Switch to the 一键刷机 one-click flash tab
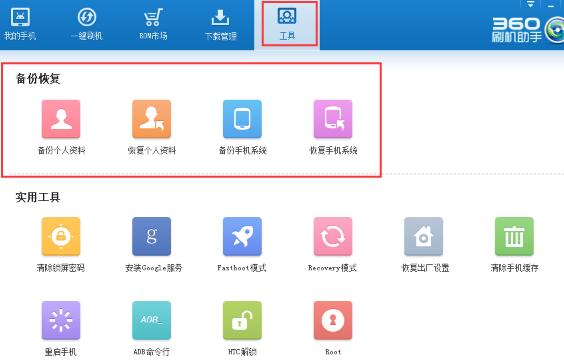 point(87,23)
